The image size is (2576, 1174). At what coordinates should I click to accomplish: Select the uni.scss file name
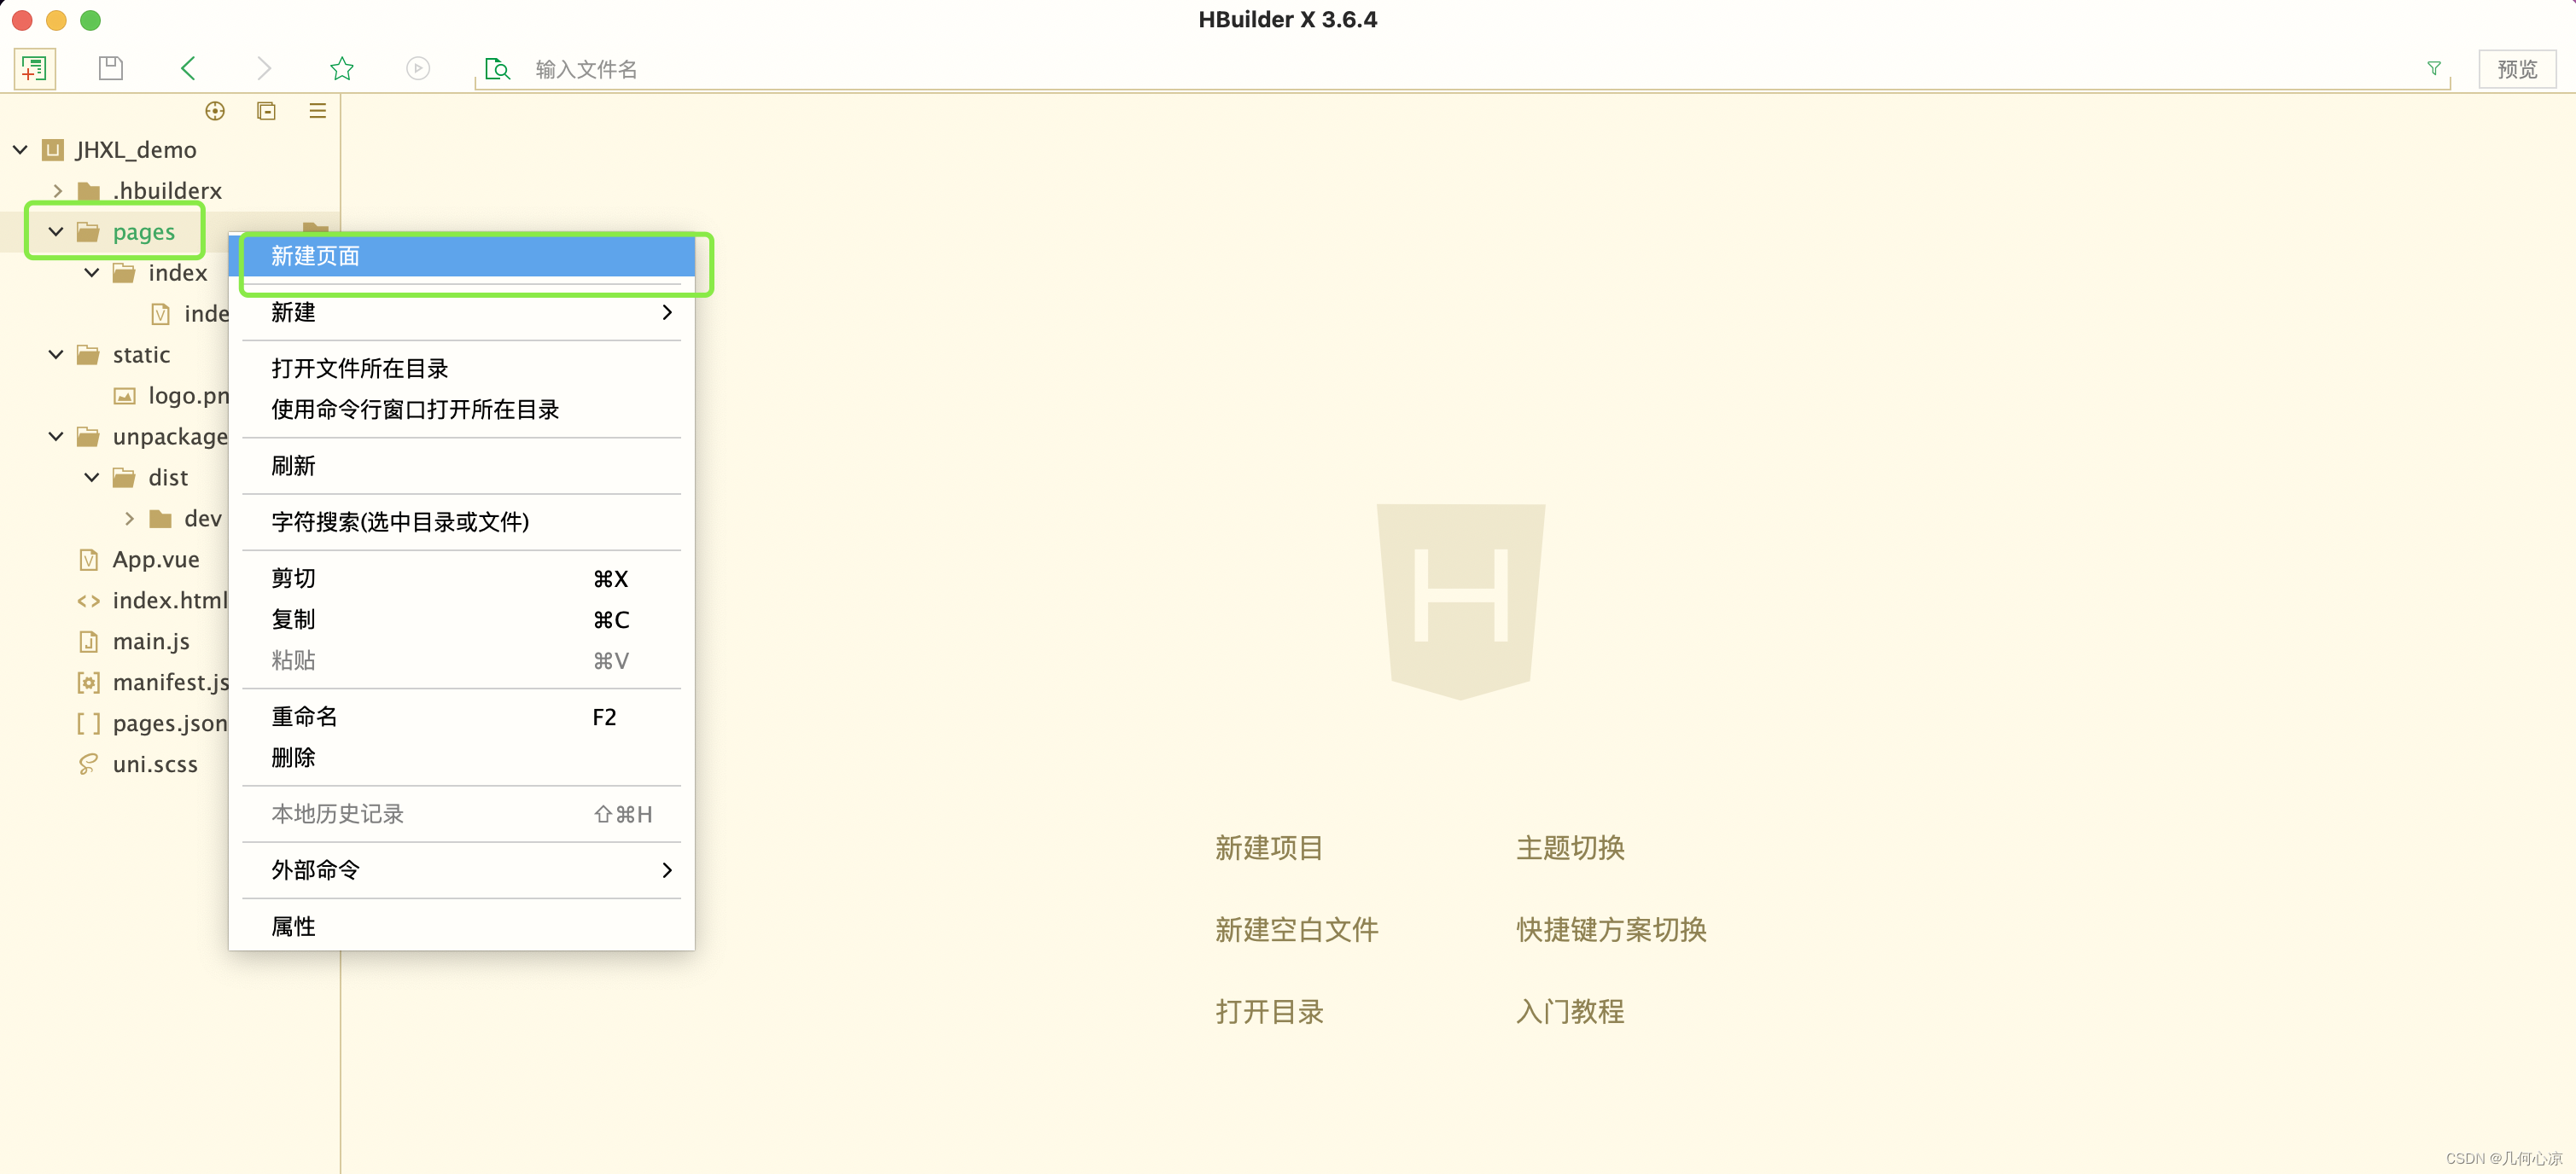tap(155, 765)
